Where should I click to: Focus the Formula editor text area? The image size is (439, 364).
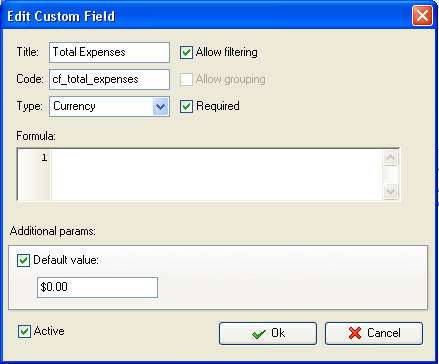(x=217, y=174)
